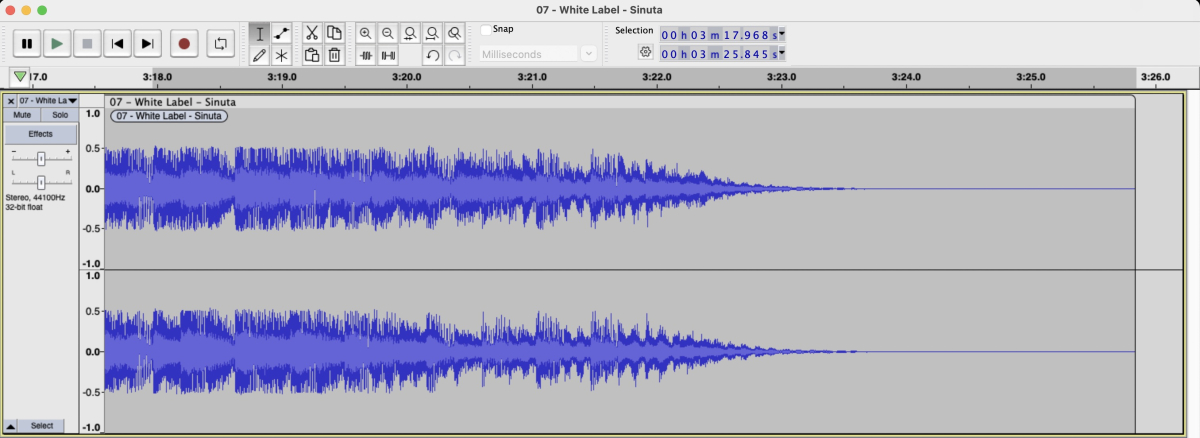Paste audio with the clipboard icon
The image size is (1200, 438).
312,56
